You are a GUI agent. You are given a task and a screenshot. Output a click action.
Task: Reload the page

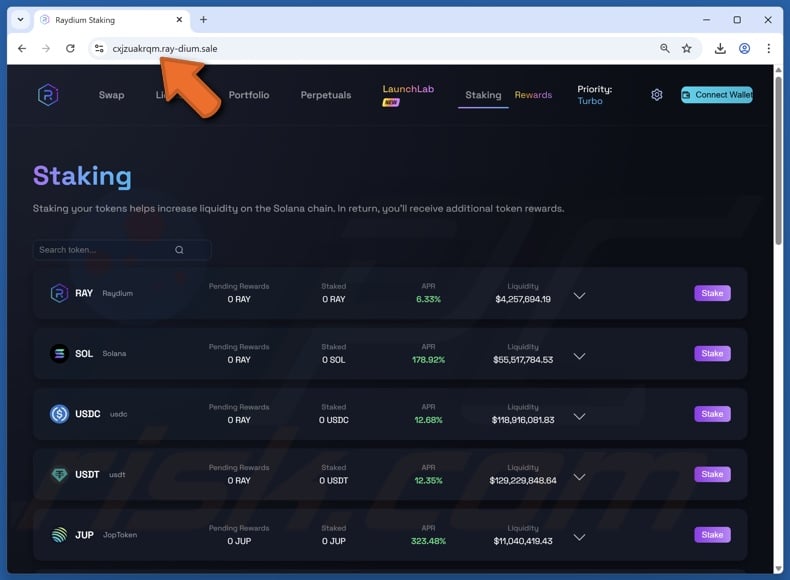pyautogui.click(x=70, y=48)
